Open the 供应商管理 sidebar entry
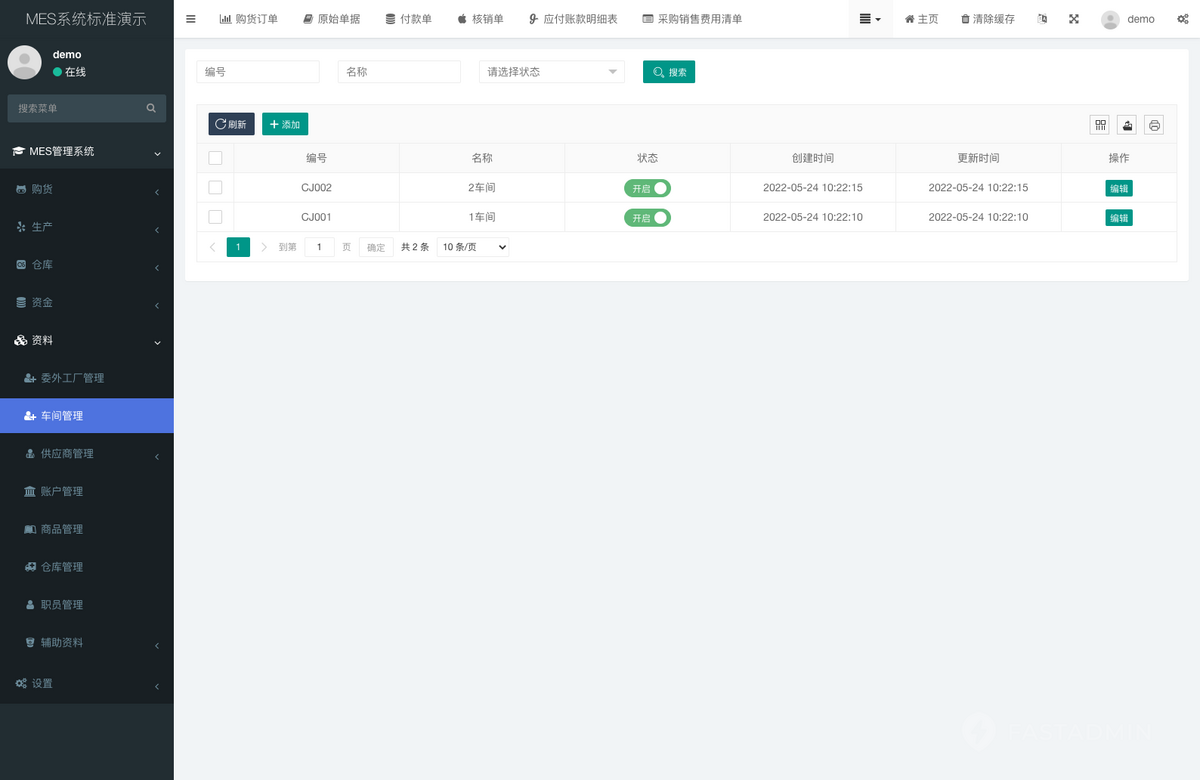 62,453
